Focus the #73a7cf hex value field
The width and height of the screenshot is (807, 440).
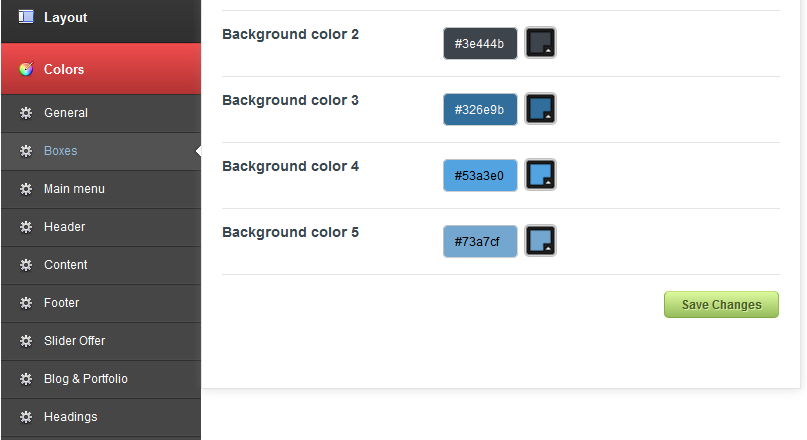pyautogui.click(x=480, y=242)
